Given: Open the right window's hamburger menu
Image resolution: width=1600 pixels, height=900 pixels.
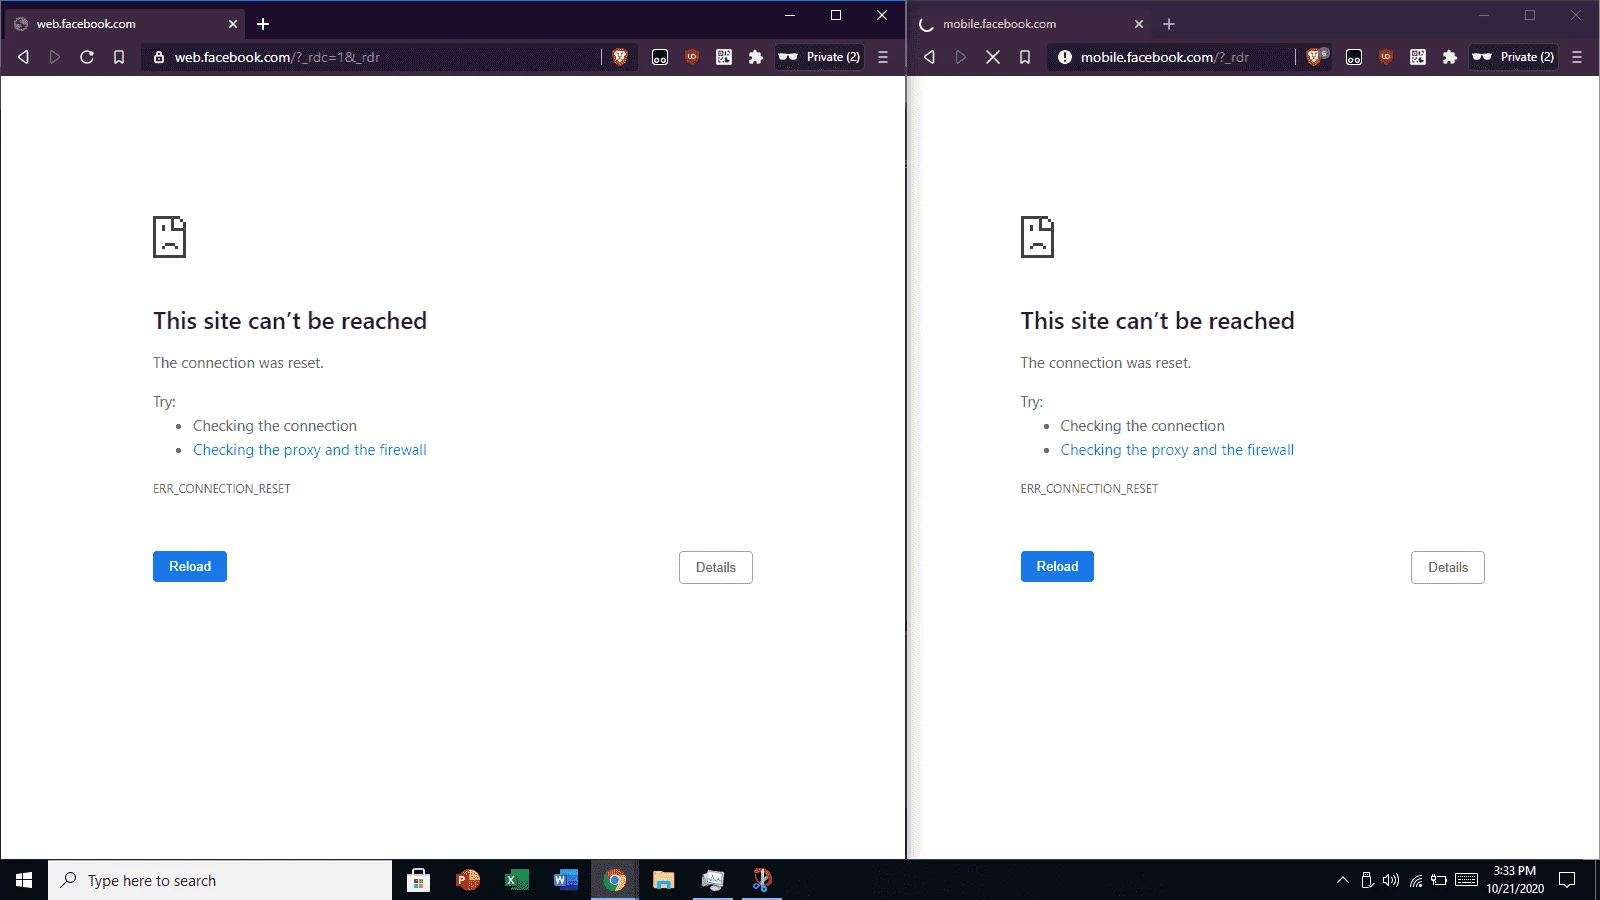Looking at the screenshot, I should tap(1577, 57).
